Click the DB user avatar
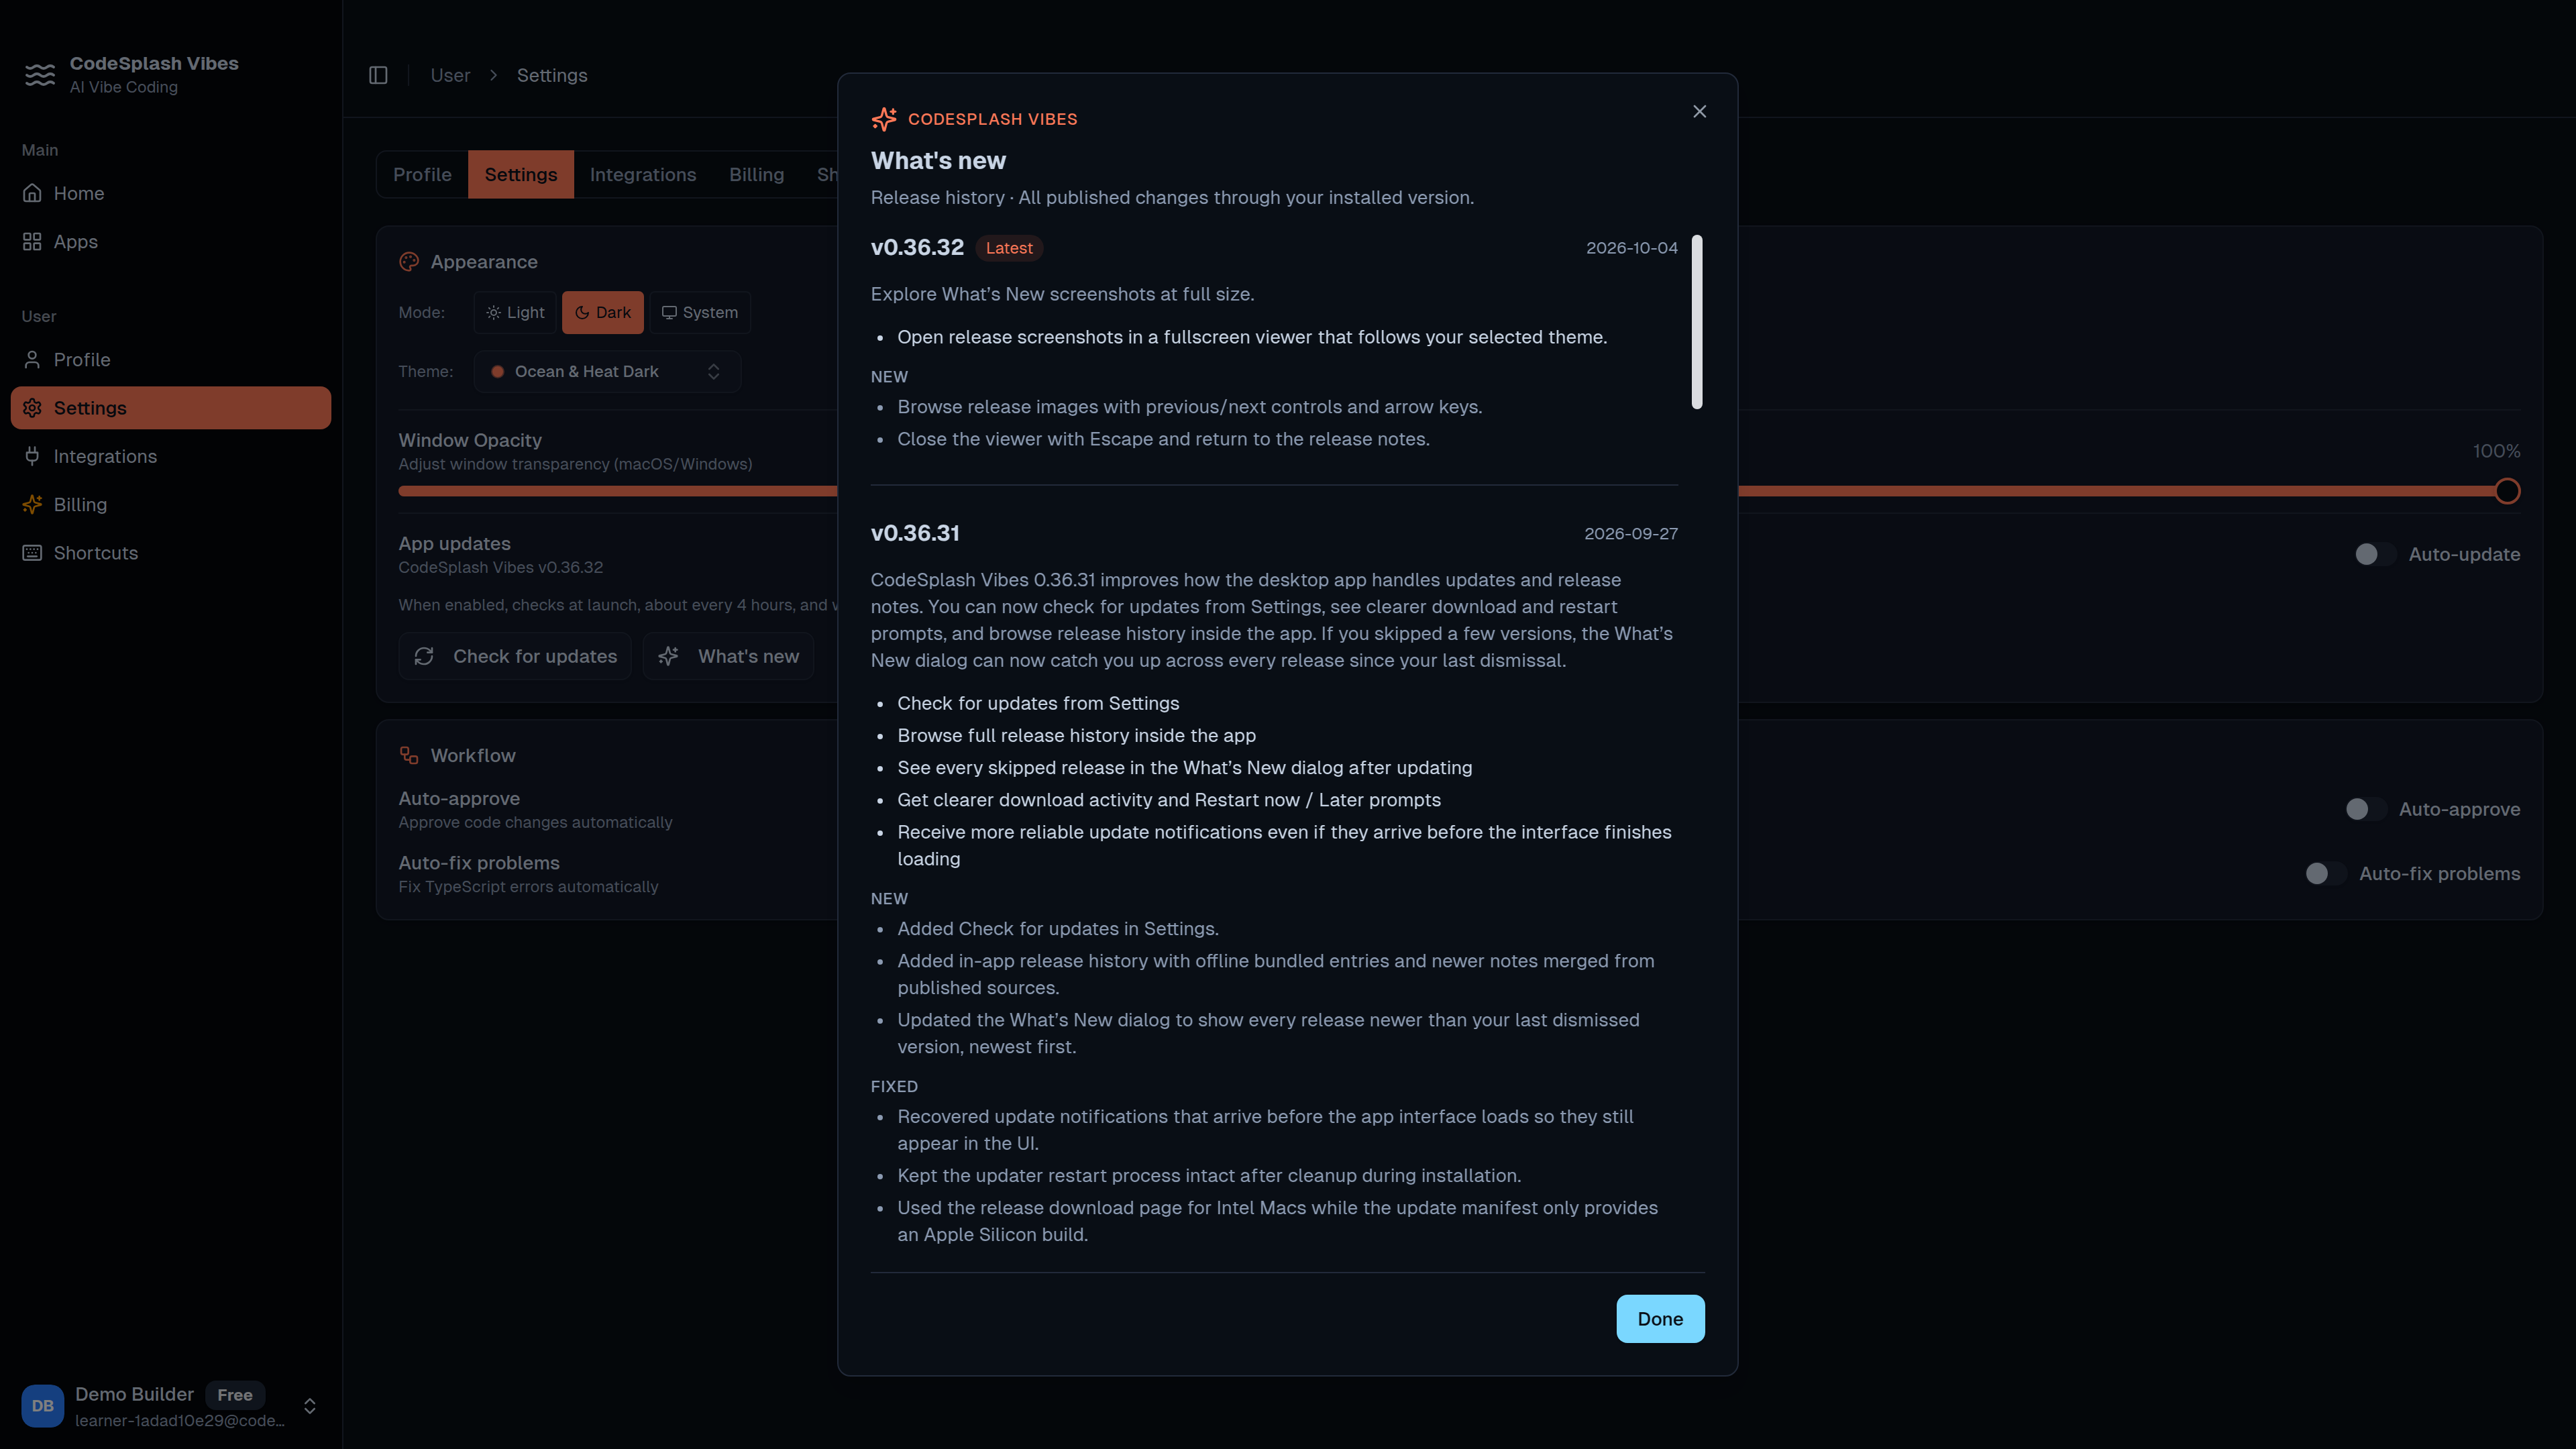 pyautogui.click(x=42, y=1405)
